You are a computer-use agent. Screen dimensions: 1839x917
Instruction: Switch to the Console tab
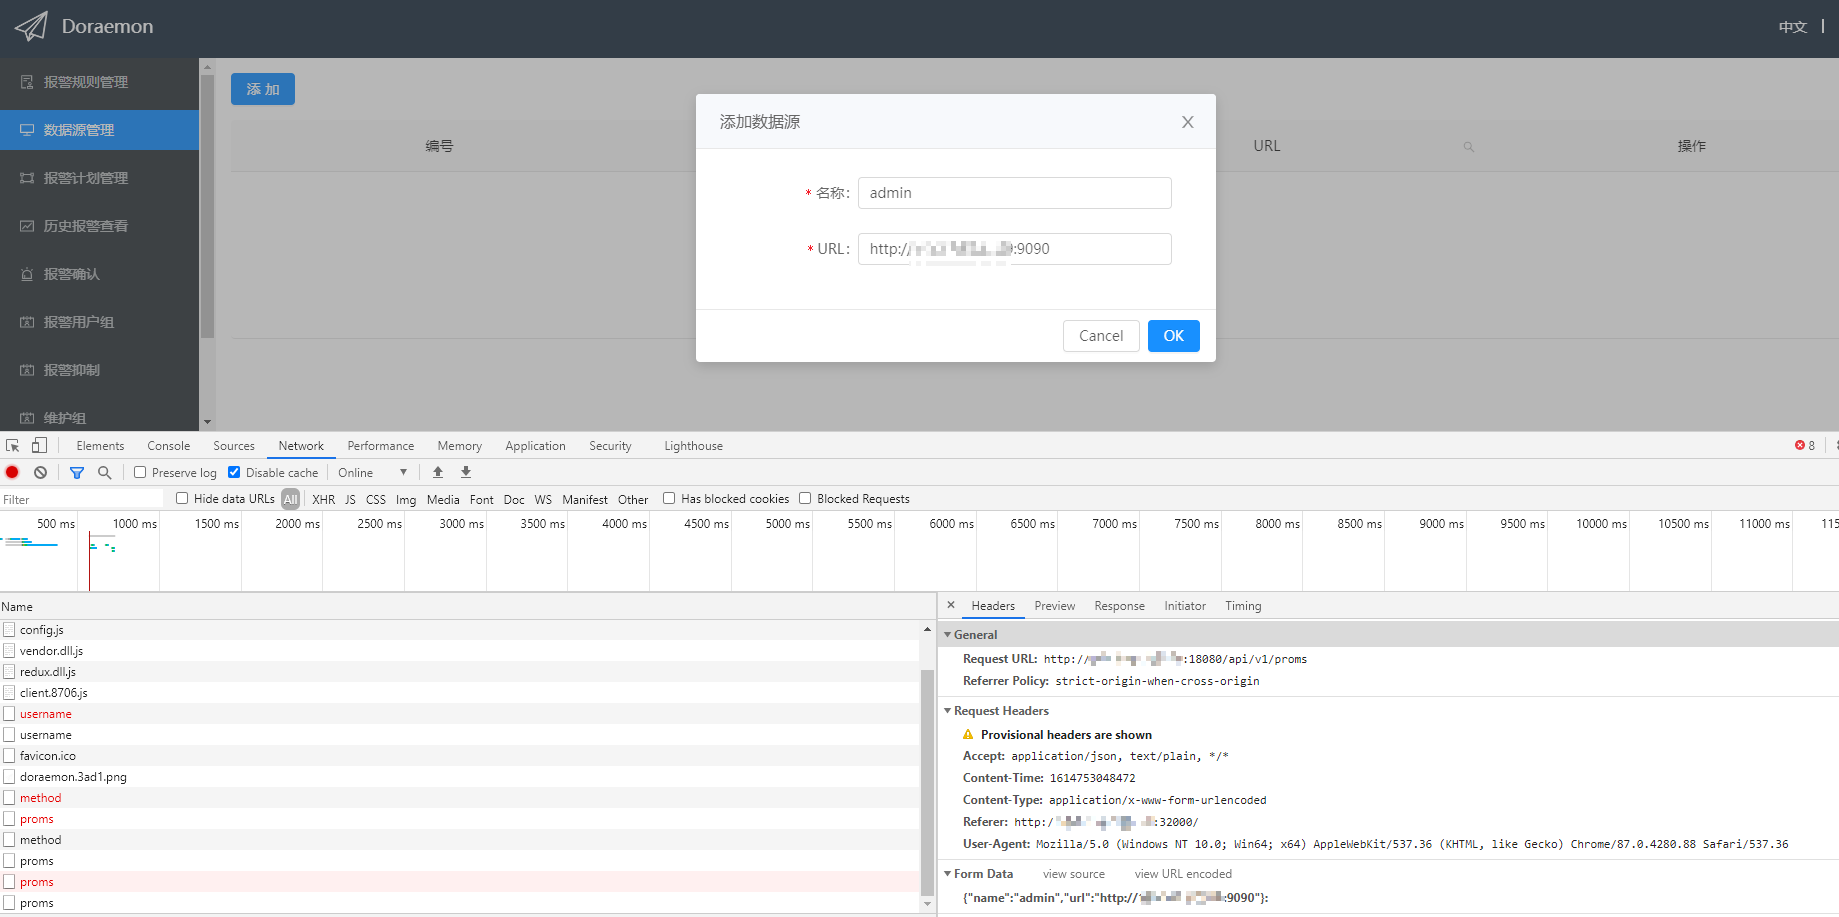pyautogui.click(x=168, y=445)
